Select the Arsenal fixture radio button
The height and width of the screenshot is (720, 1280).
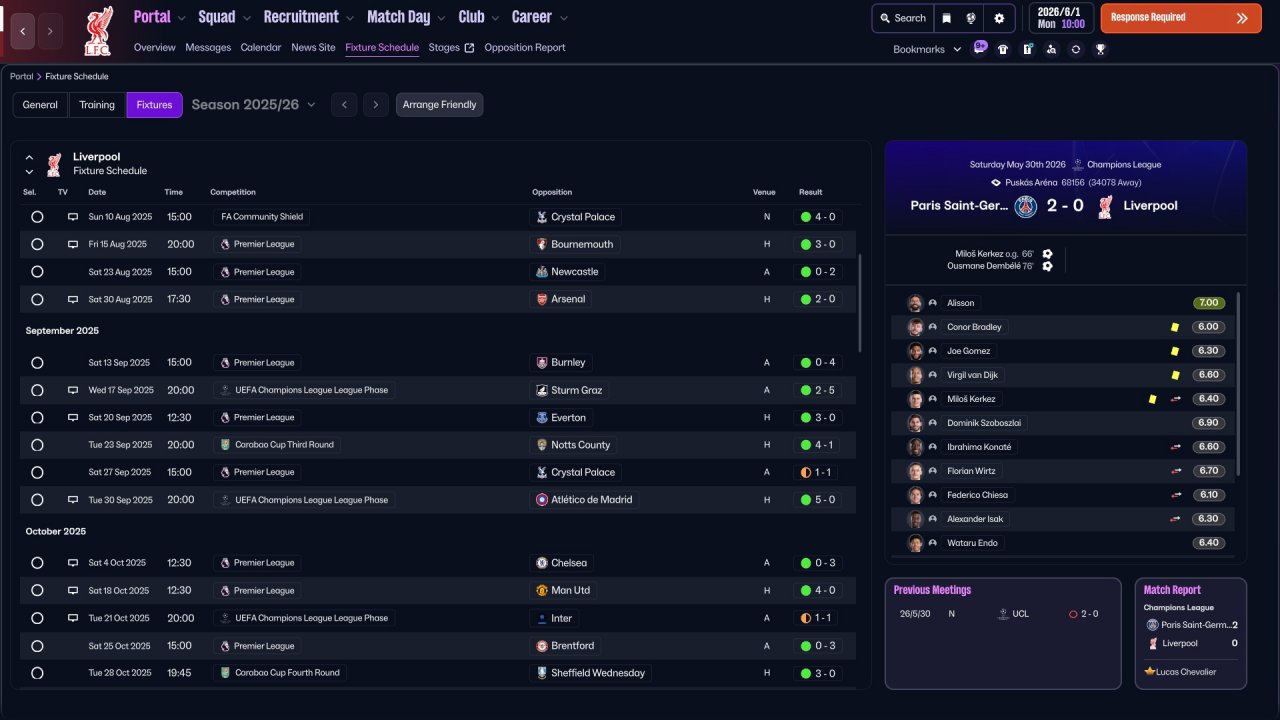pos(37,299)
